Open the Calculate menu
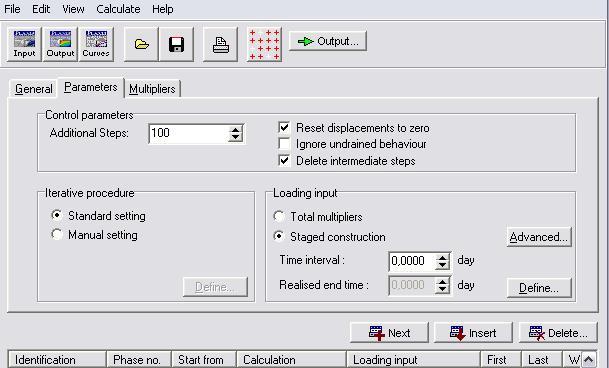This screenshot has width=609, height=368. coord(118,9)
